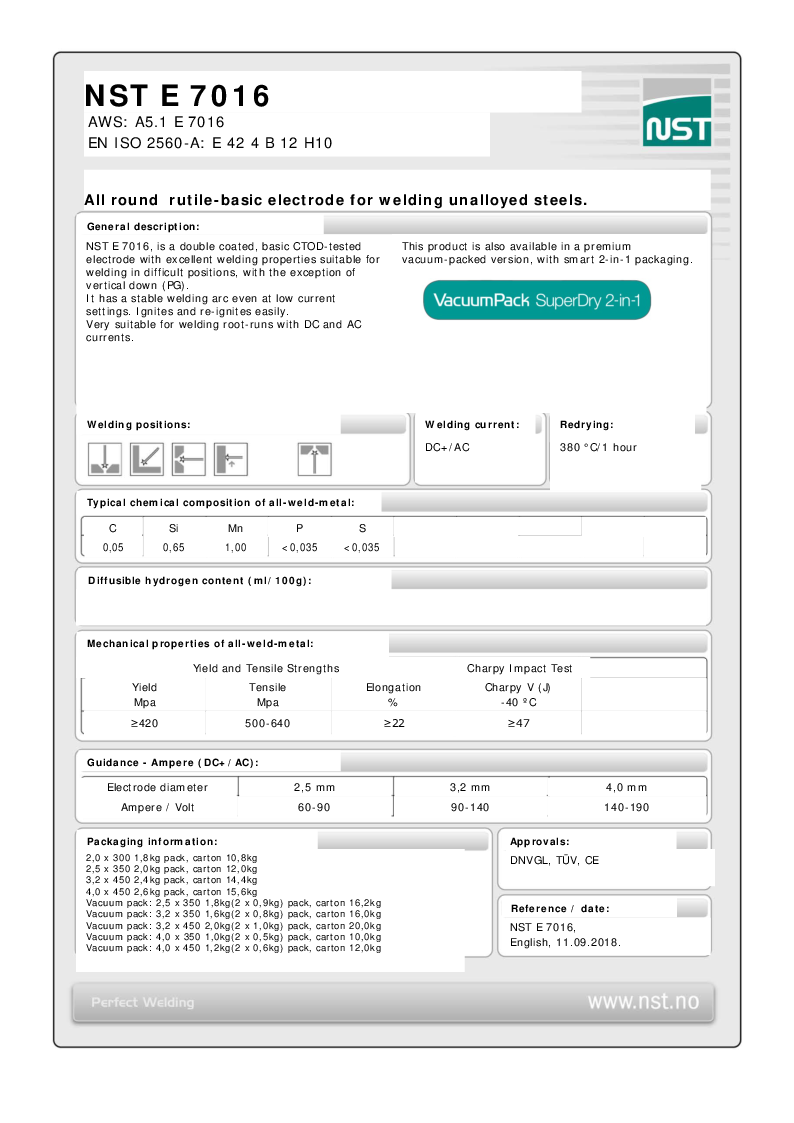Select the '4,0 x 450 2,6kg pack' line
794x1123 pixels.
[x=172, y=892]
